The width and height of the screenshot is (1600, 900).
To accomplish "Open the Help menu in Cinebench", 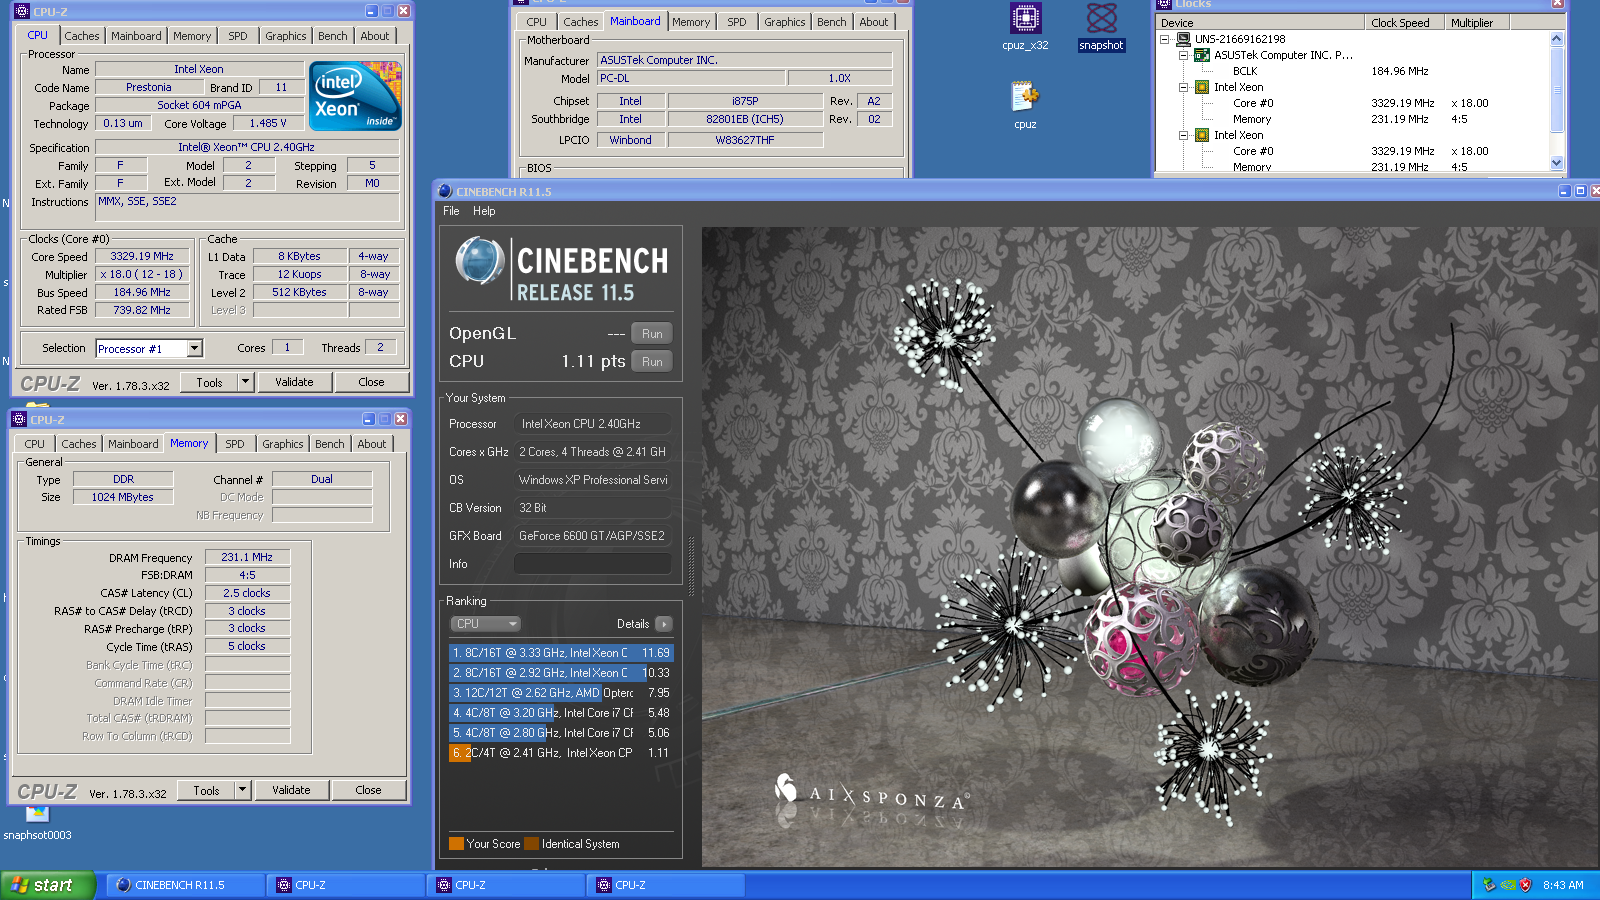I will [484, 211].
